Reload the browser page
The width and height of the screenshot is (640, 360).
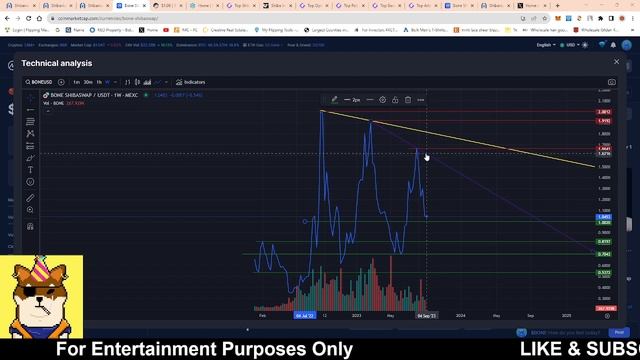tap(29, 18)
